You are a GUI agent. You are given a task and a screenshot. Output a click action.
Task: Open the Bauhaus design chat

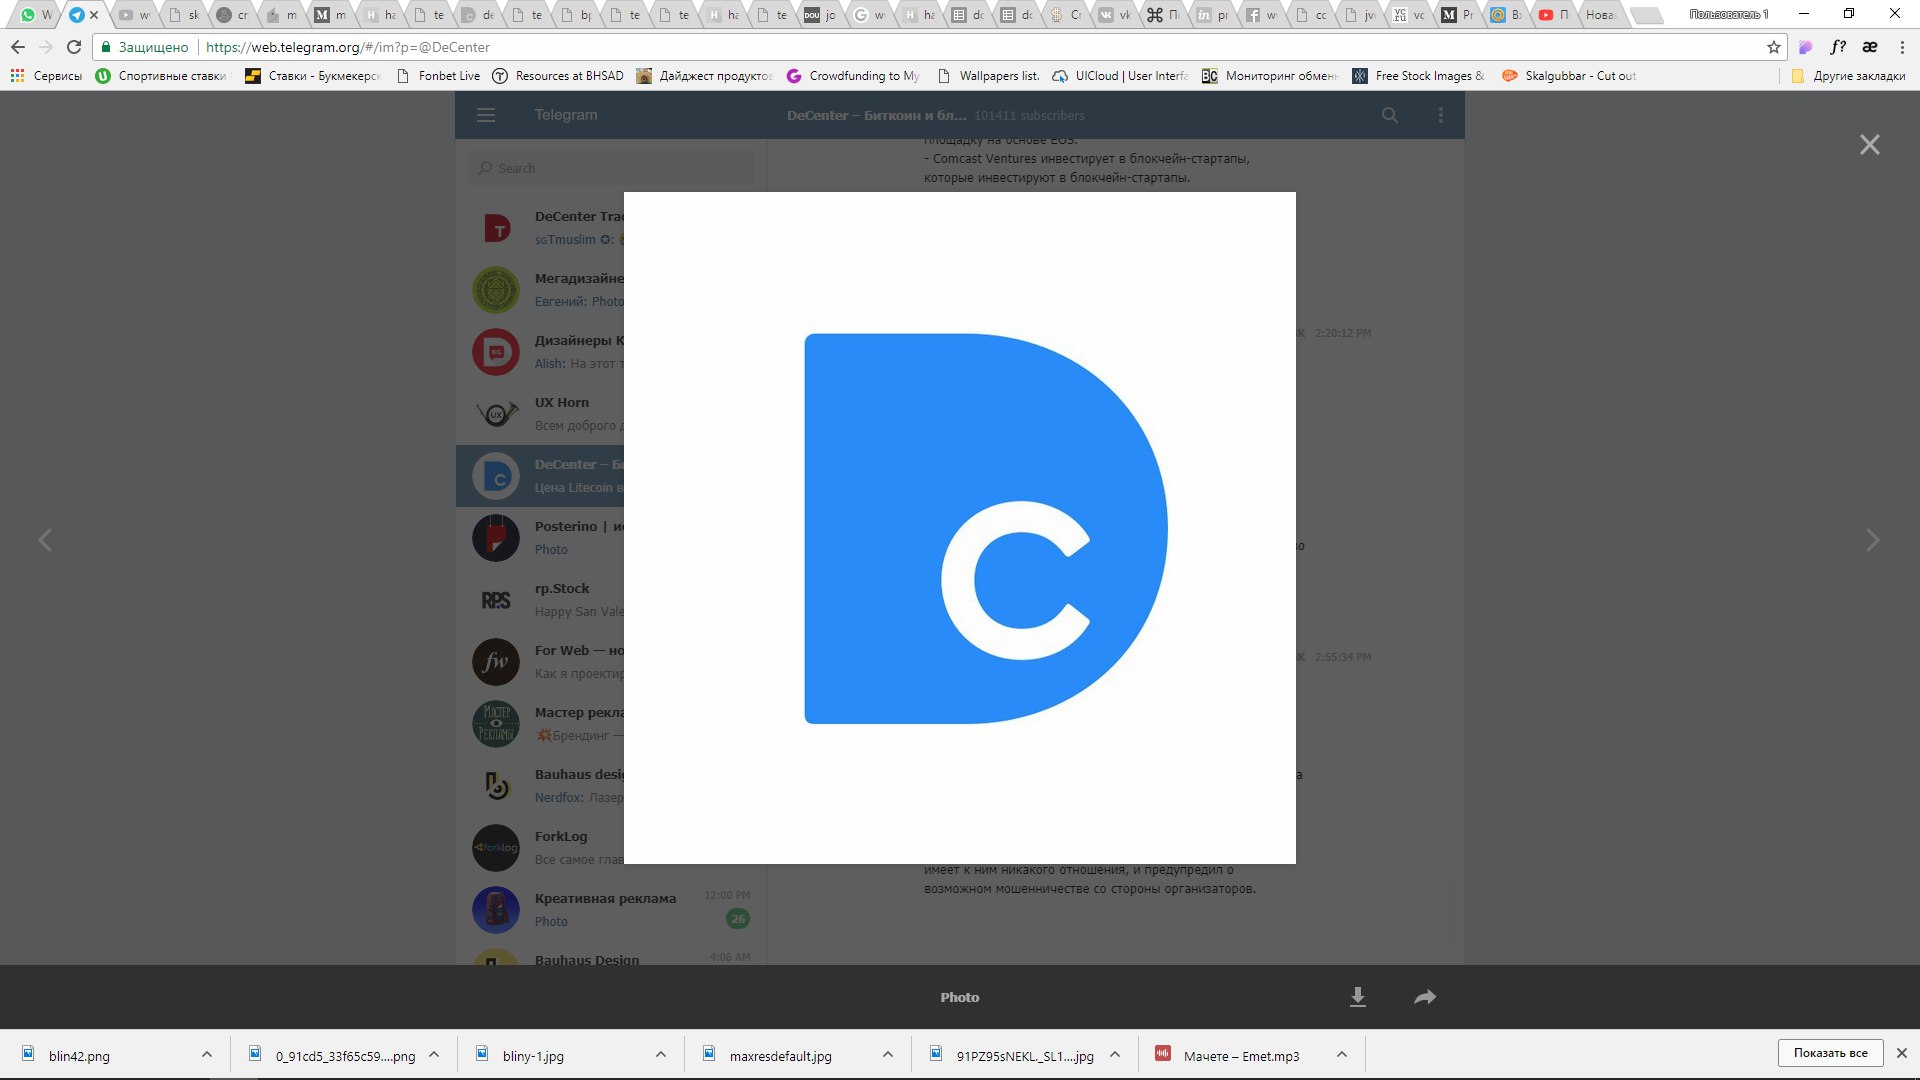click(540, 786)
